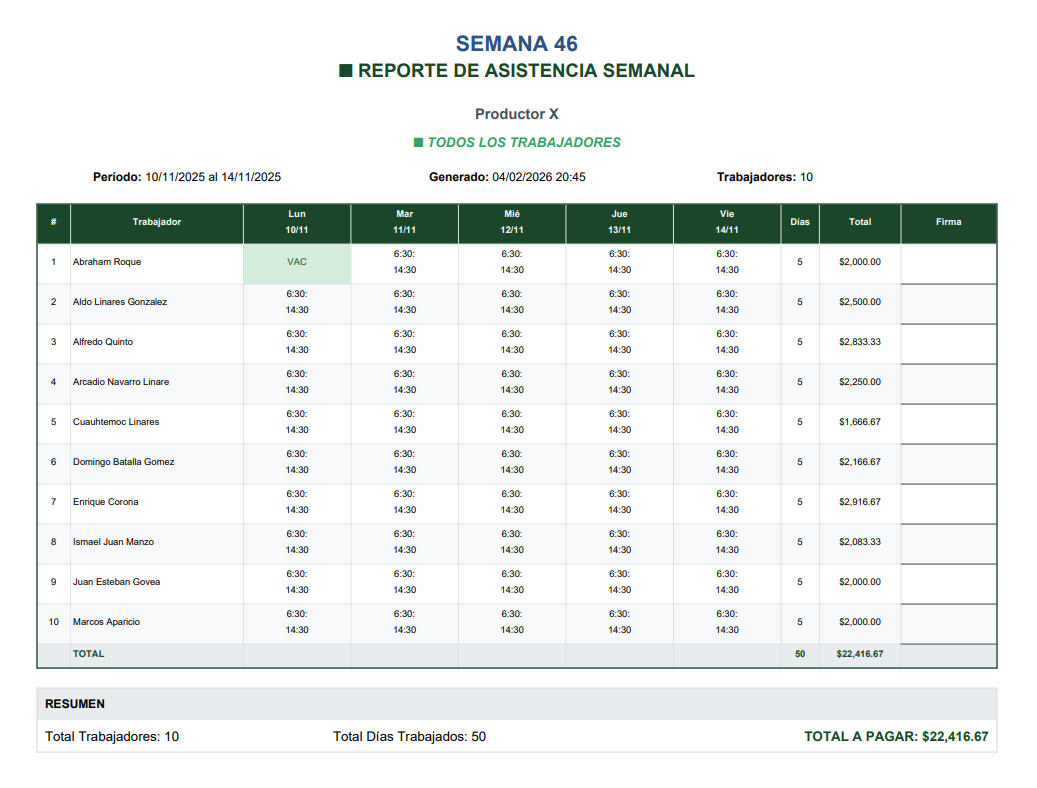Image resolution: width=1037 pixels, height=788 pixels.
Task: Click Abraham Roque's Tuesday 6:30–14:30 cell
Action: 405,262
